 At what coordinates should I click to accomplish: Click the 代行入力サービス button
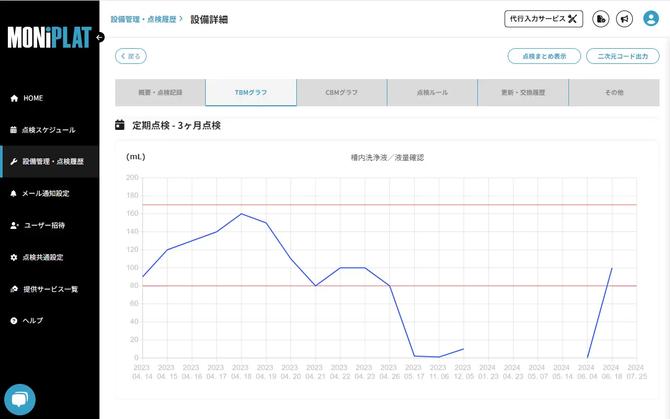click(544, 19)
